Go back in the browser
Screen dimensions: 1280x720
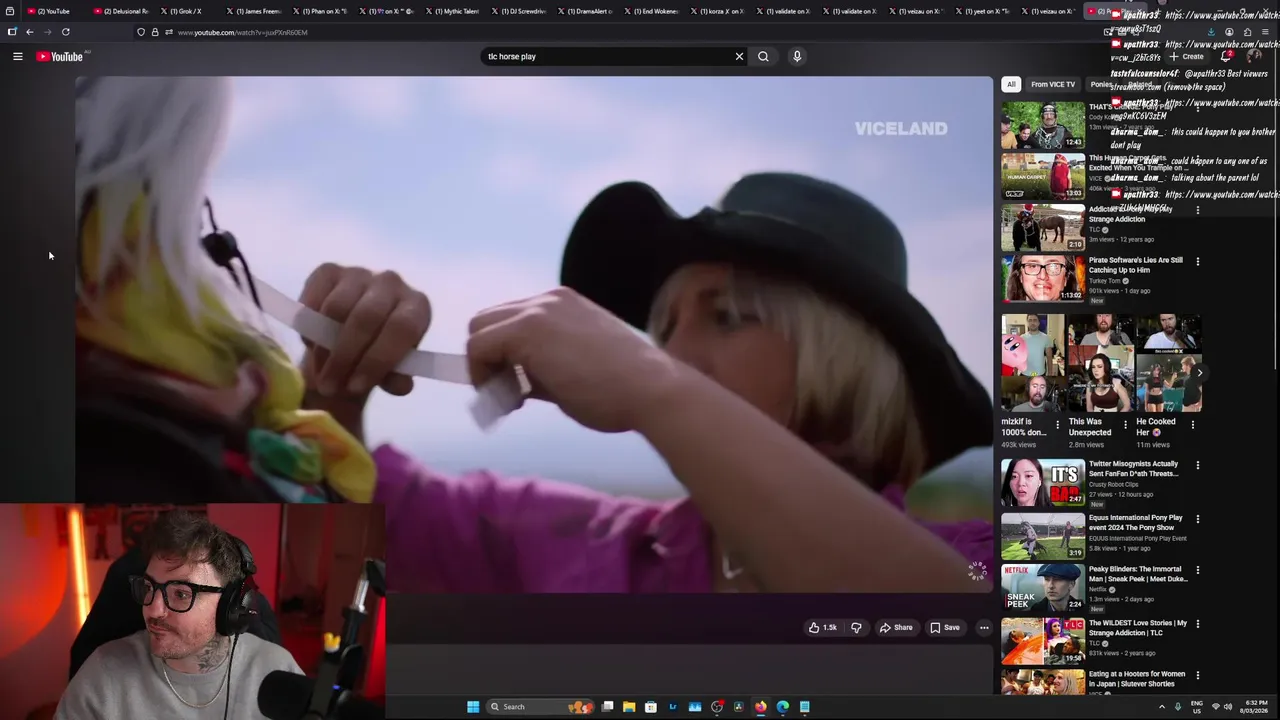point(30,32)
